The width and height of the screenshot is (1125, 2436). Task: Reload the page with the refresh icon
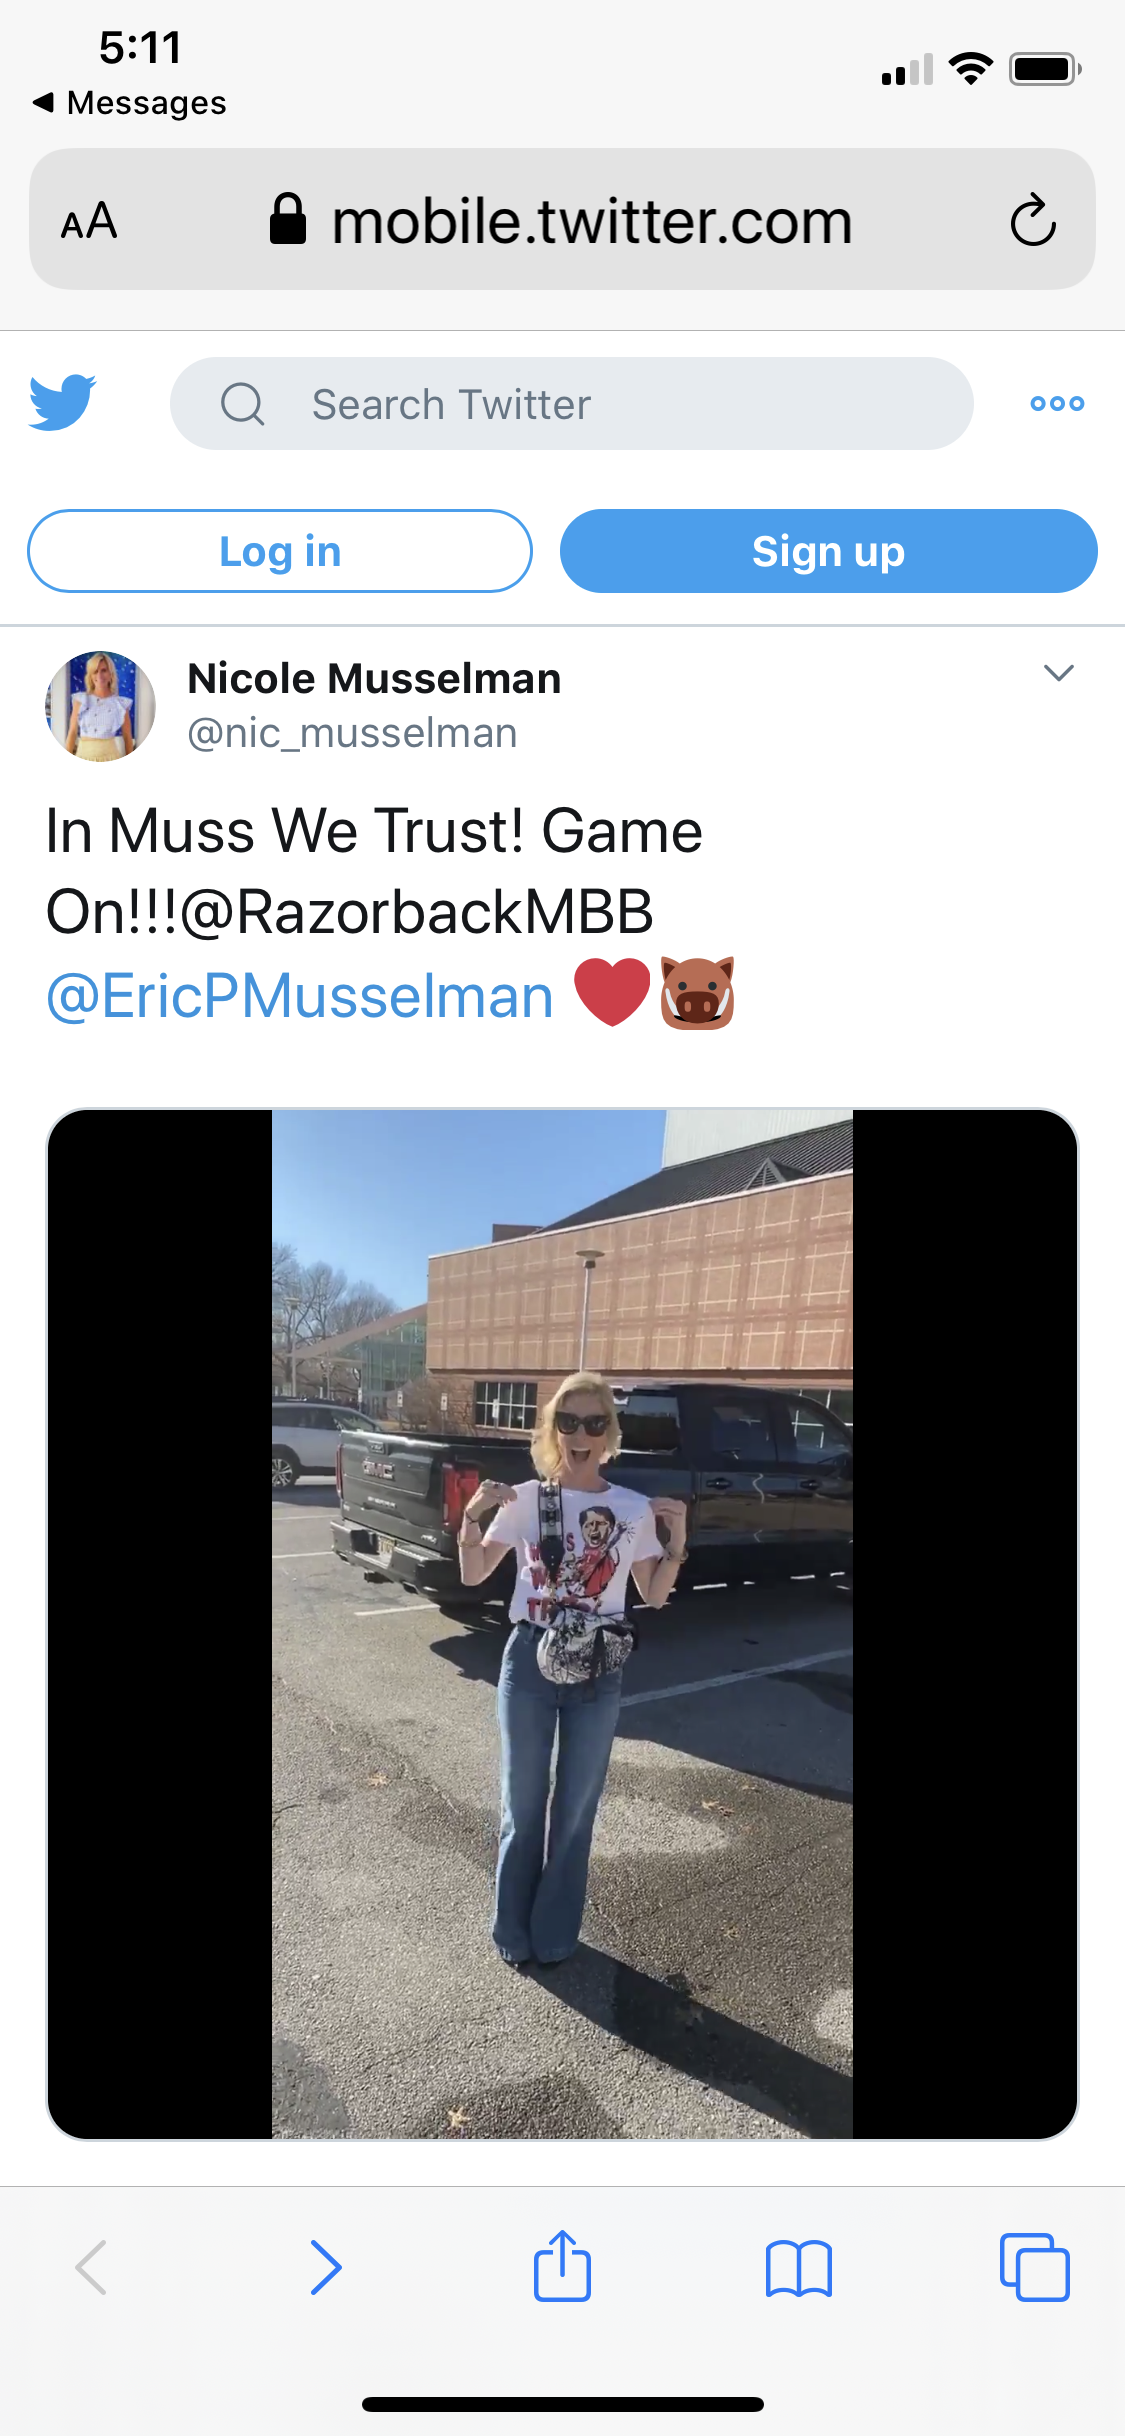(x=1033, y=220)
